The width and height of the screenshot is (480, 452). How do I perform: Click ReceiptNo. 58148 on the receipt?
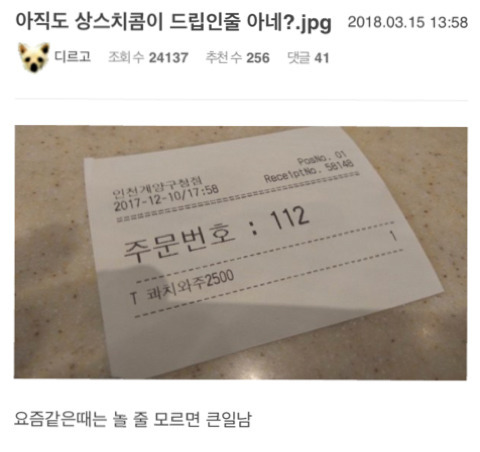[x=309, y=172]
